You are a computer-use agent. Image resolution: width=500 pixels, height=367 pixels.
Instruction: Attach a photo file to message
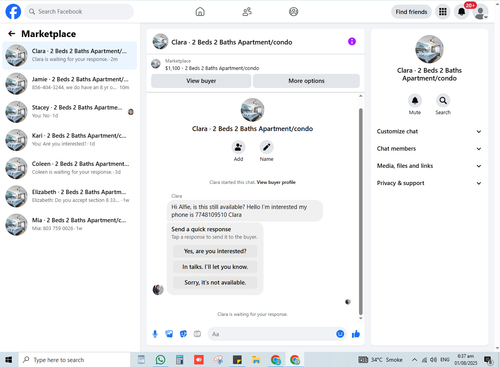[x=169, y=334]
